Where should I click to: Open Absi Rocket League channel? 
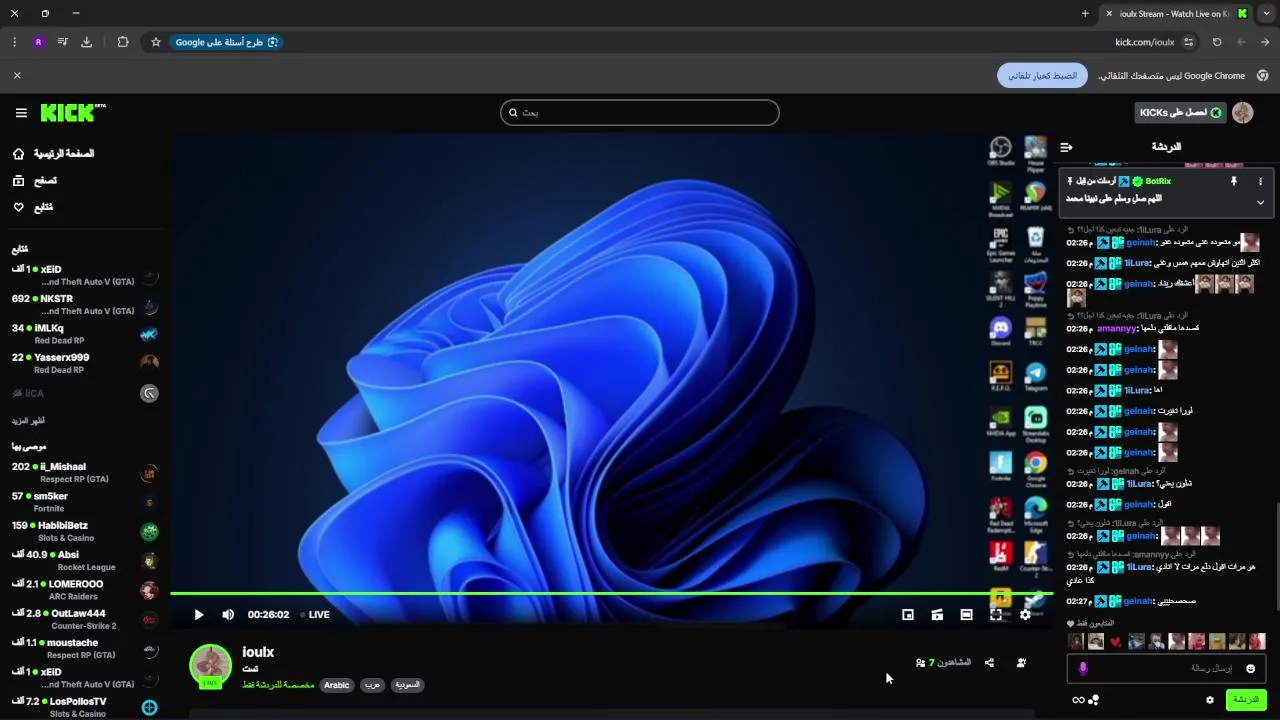85,561
